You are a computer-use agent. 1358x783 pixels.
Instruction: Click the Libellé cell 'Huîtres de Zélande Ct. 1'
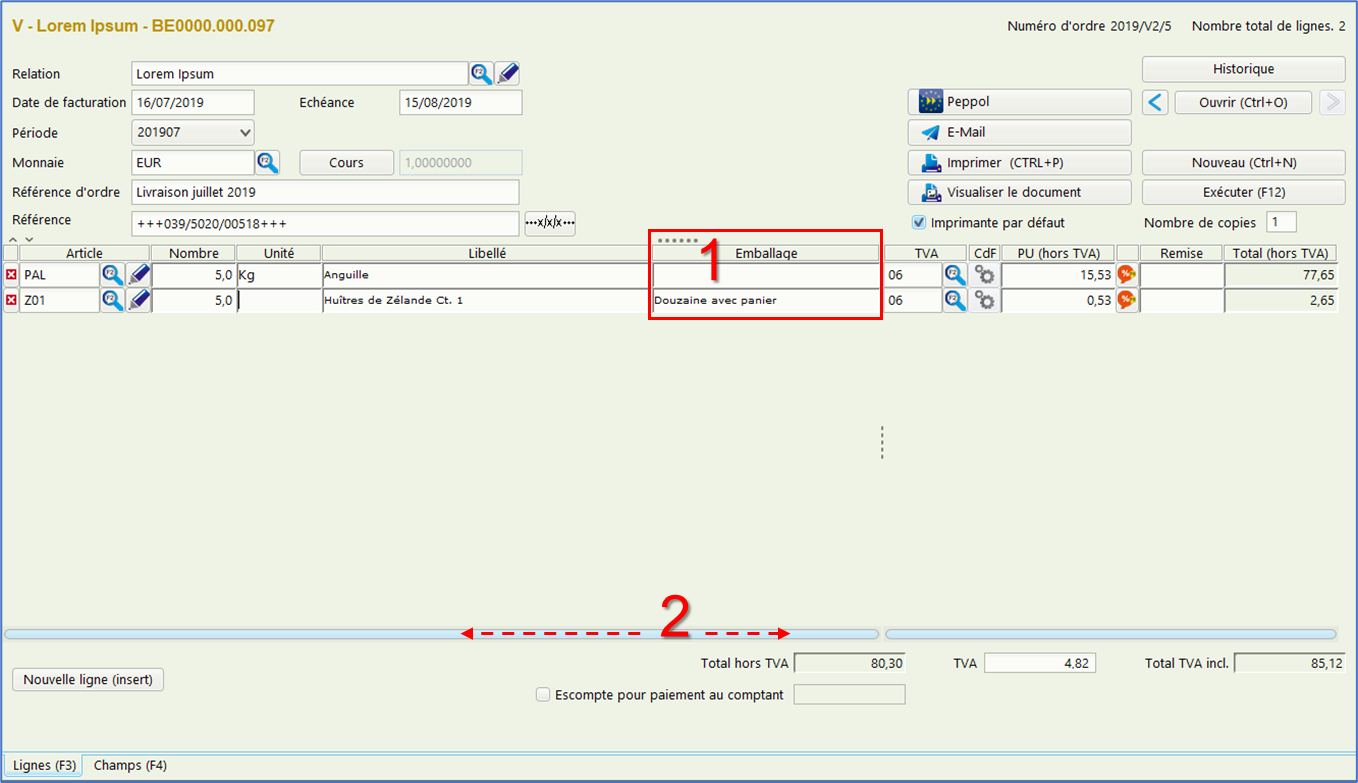(487, 300)
